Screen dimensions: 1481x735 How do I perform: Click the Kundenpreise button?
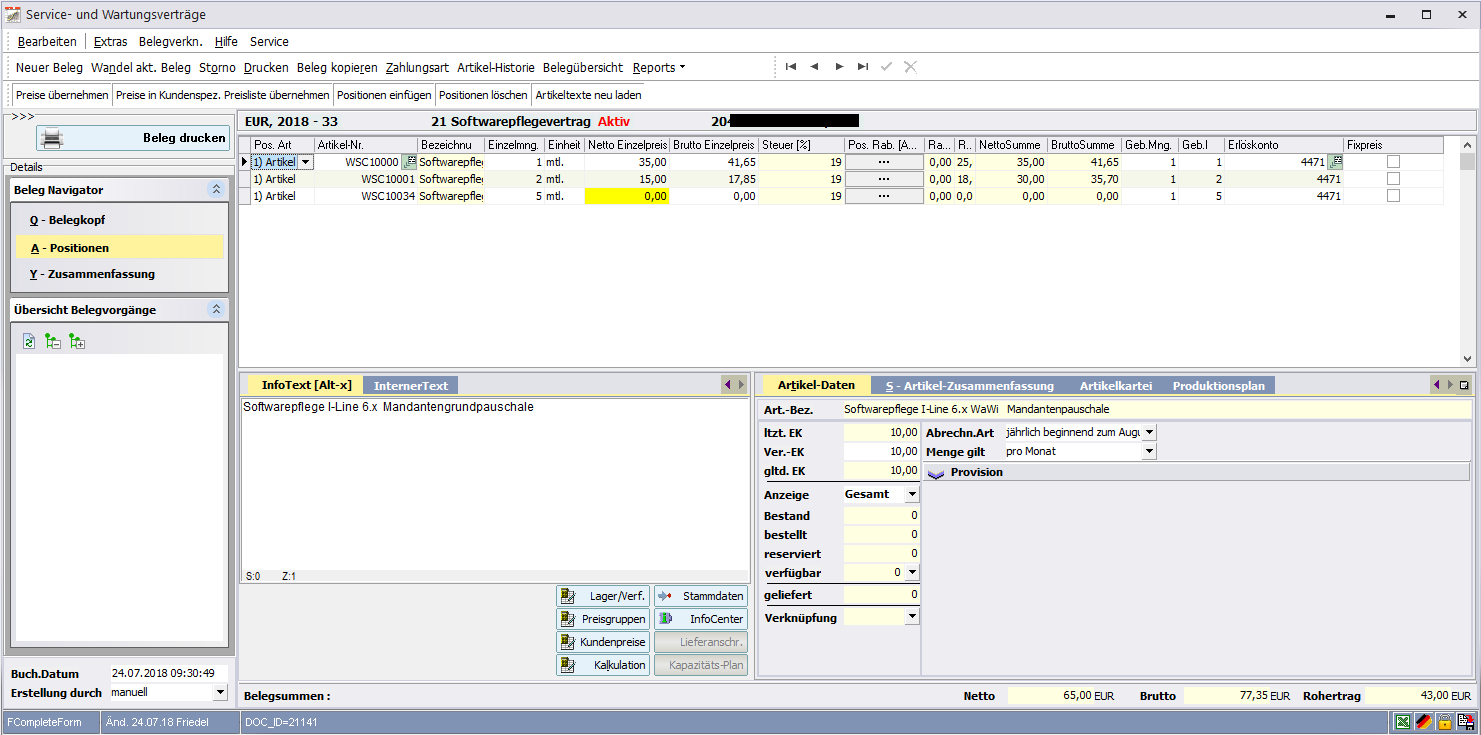tap(603, 642)
